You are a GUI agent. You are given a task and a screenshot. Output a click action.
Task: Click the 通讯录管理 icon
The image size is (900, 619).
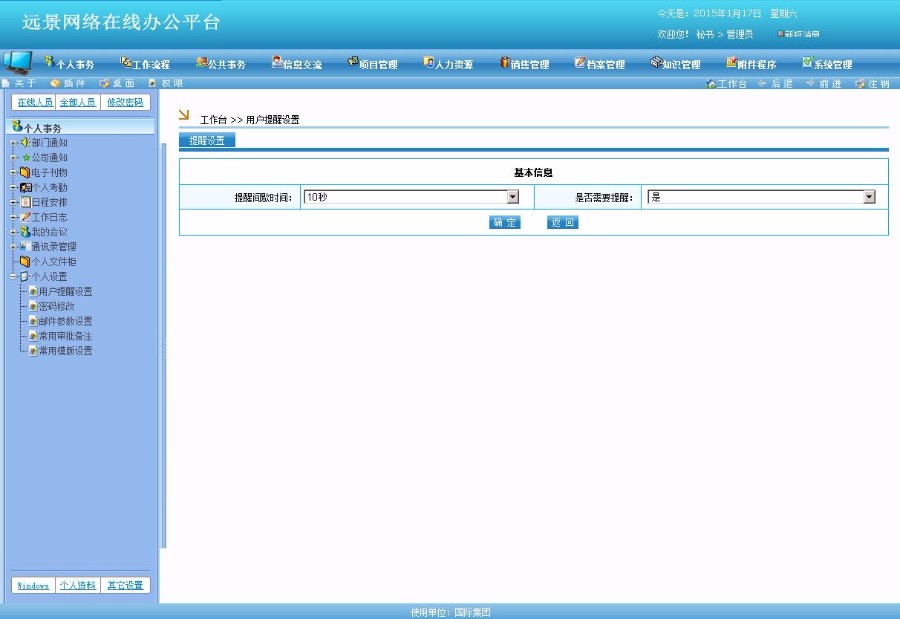pos(25,246)
